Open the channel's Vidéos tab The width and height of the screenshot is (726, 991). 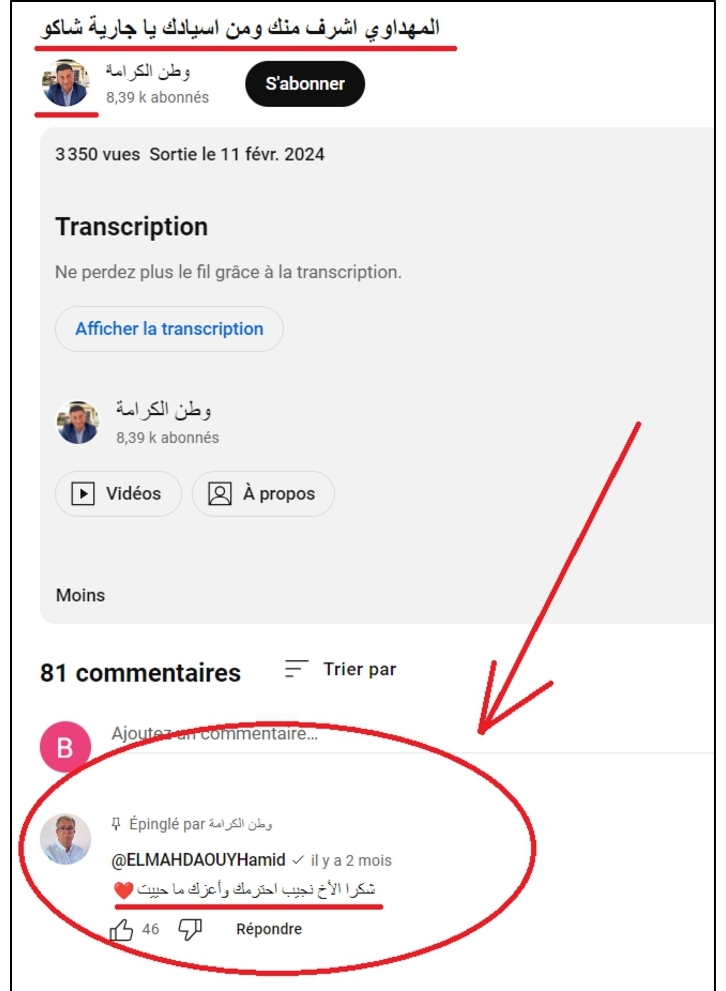pos(118,494)
